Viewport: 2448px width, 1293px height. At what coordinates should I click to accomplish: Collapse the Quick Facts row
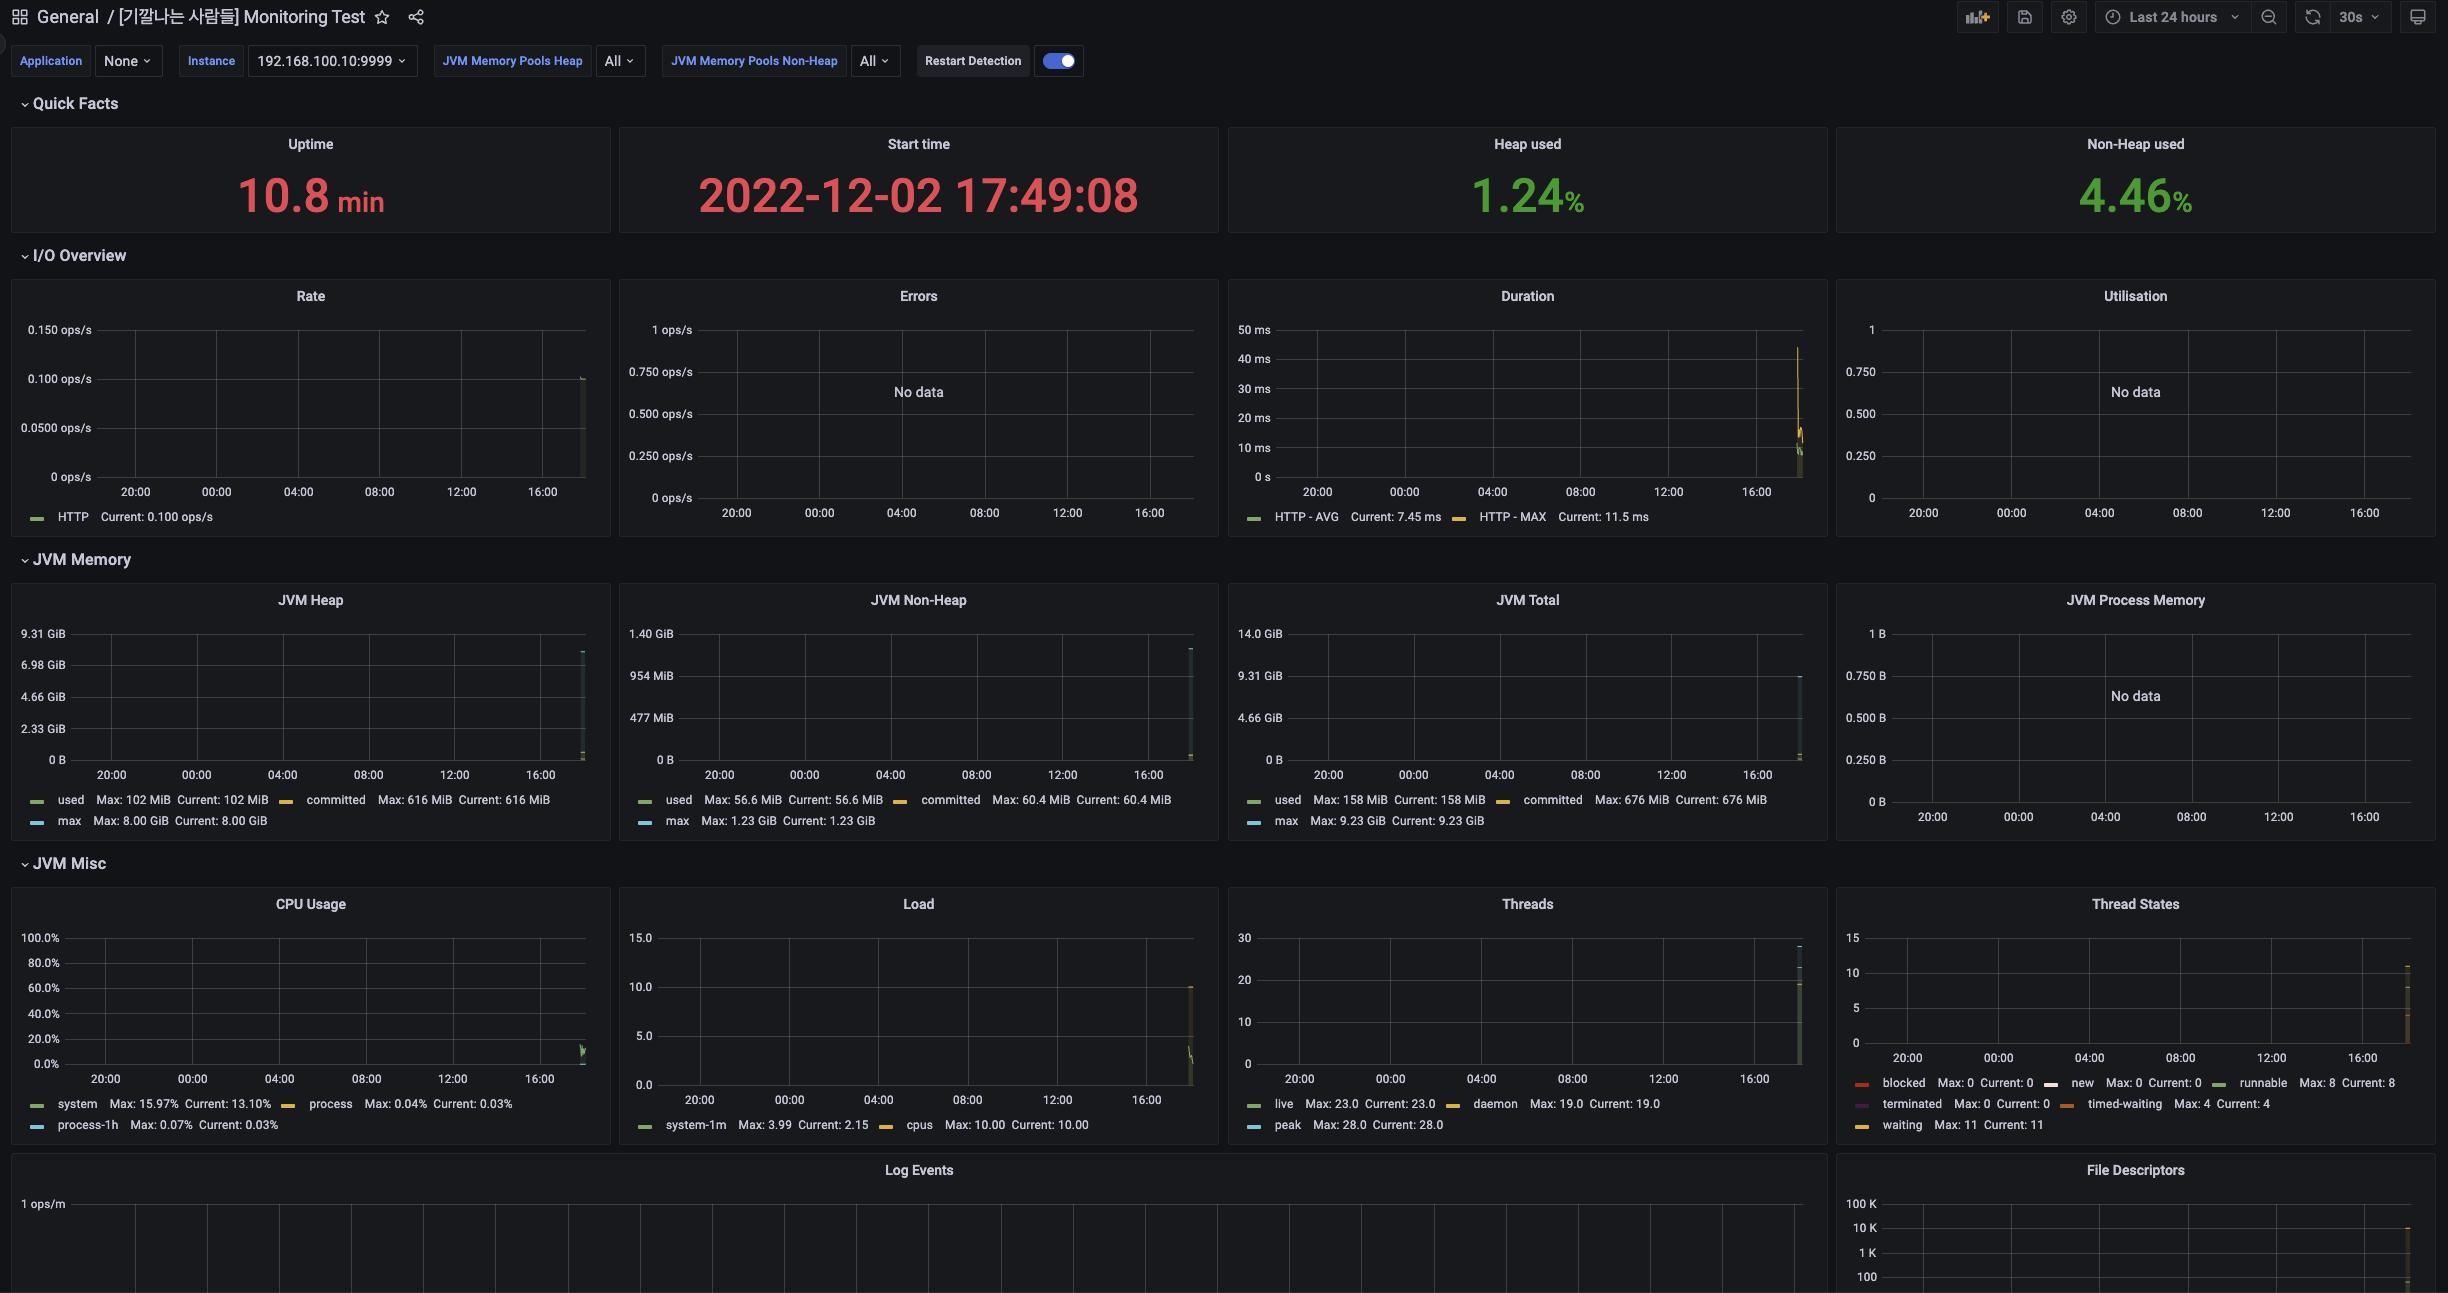coord(75,104)
